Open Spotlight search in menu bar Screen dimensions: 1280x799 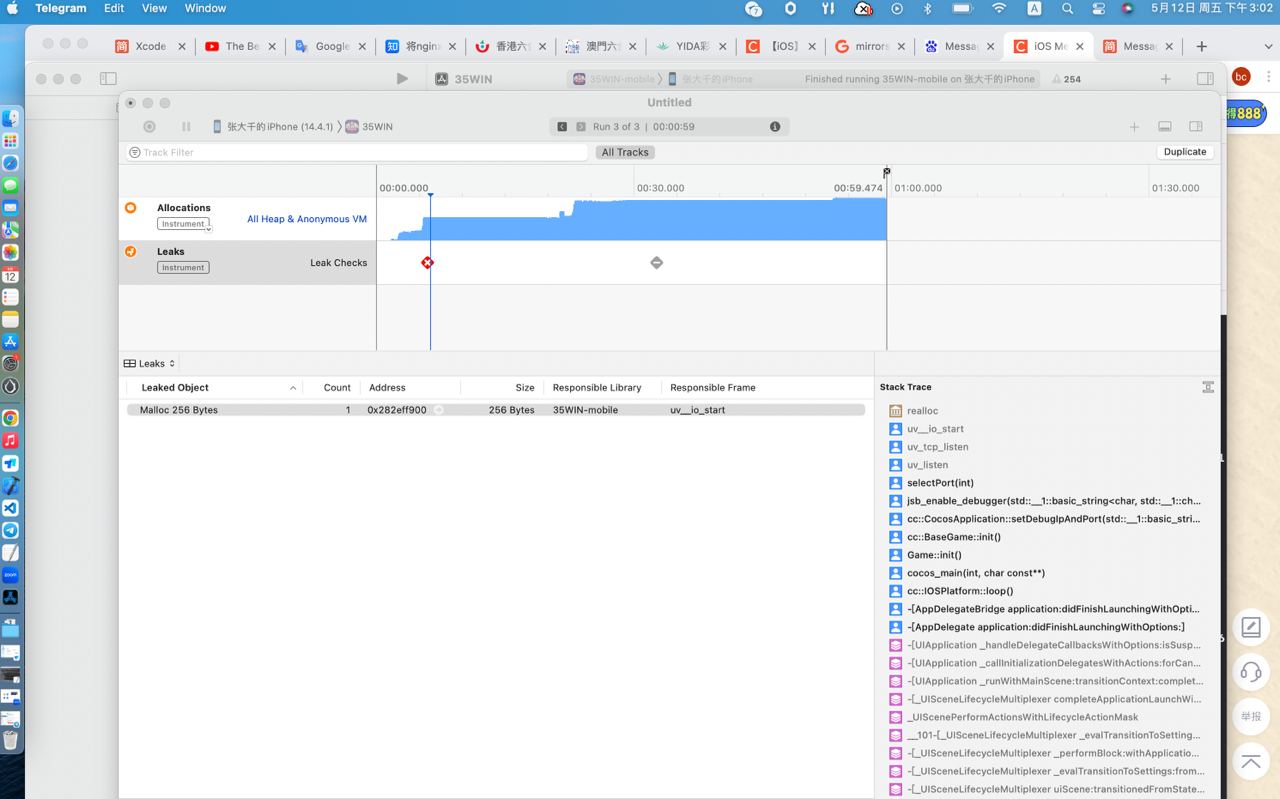pos(1067,8)
